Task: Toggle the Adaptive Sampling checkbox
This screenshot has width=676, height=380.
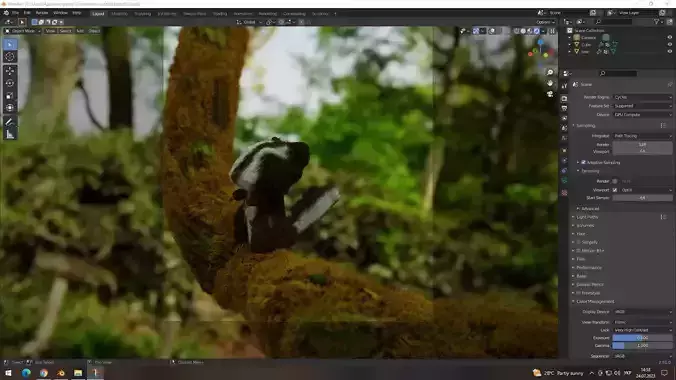Action: pos(583,163)
